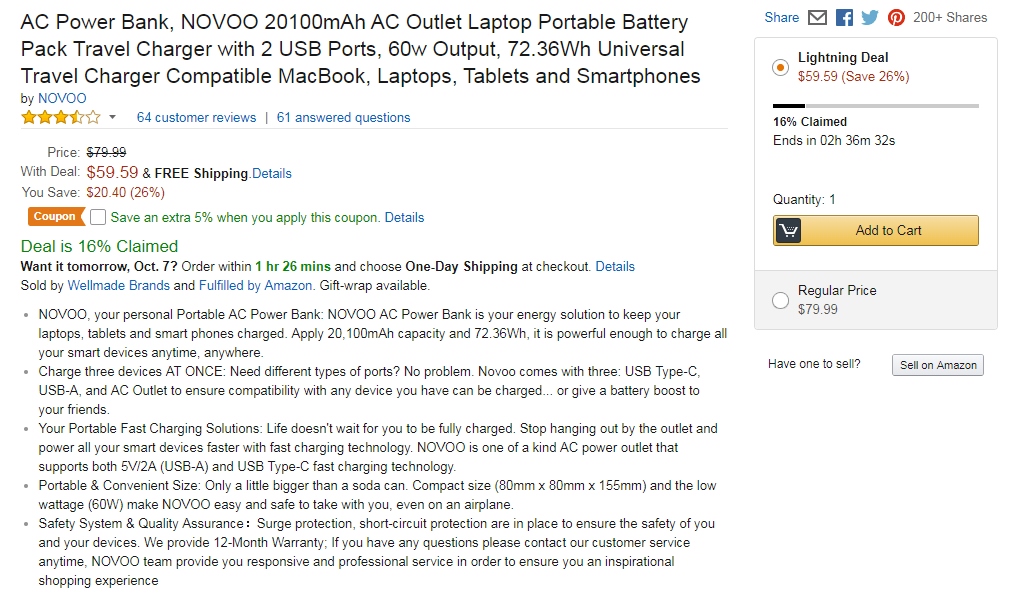Choose the Regular Price radio option
This screenshot has width=1010, height=595.
click(780, 300)
